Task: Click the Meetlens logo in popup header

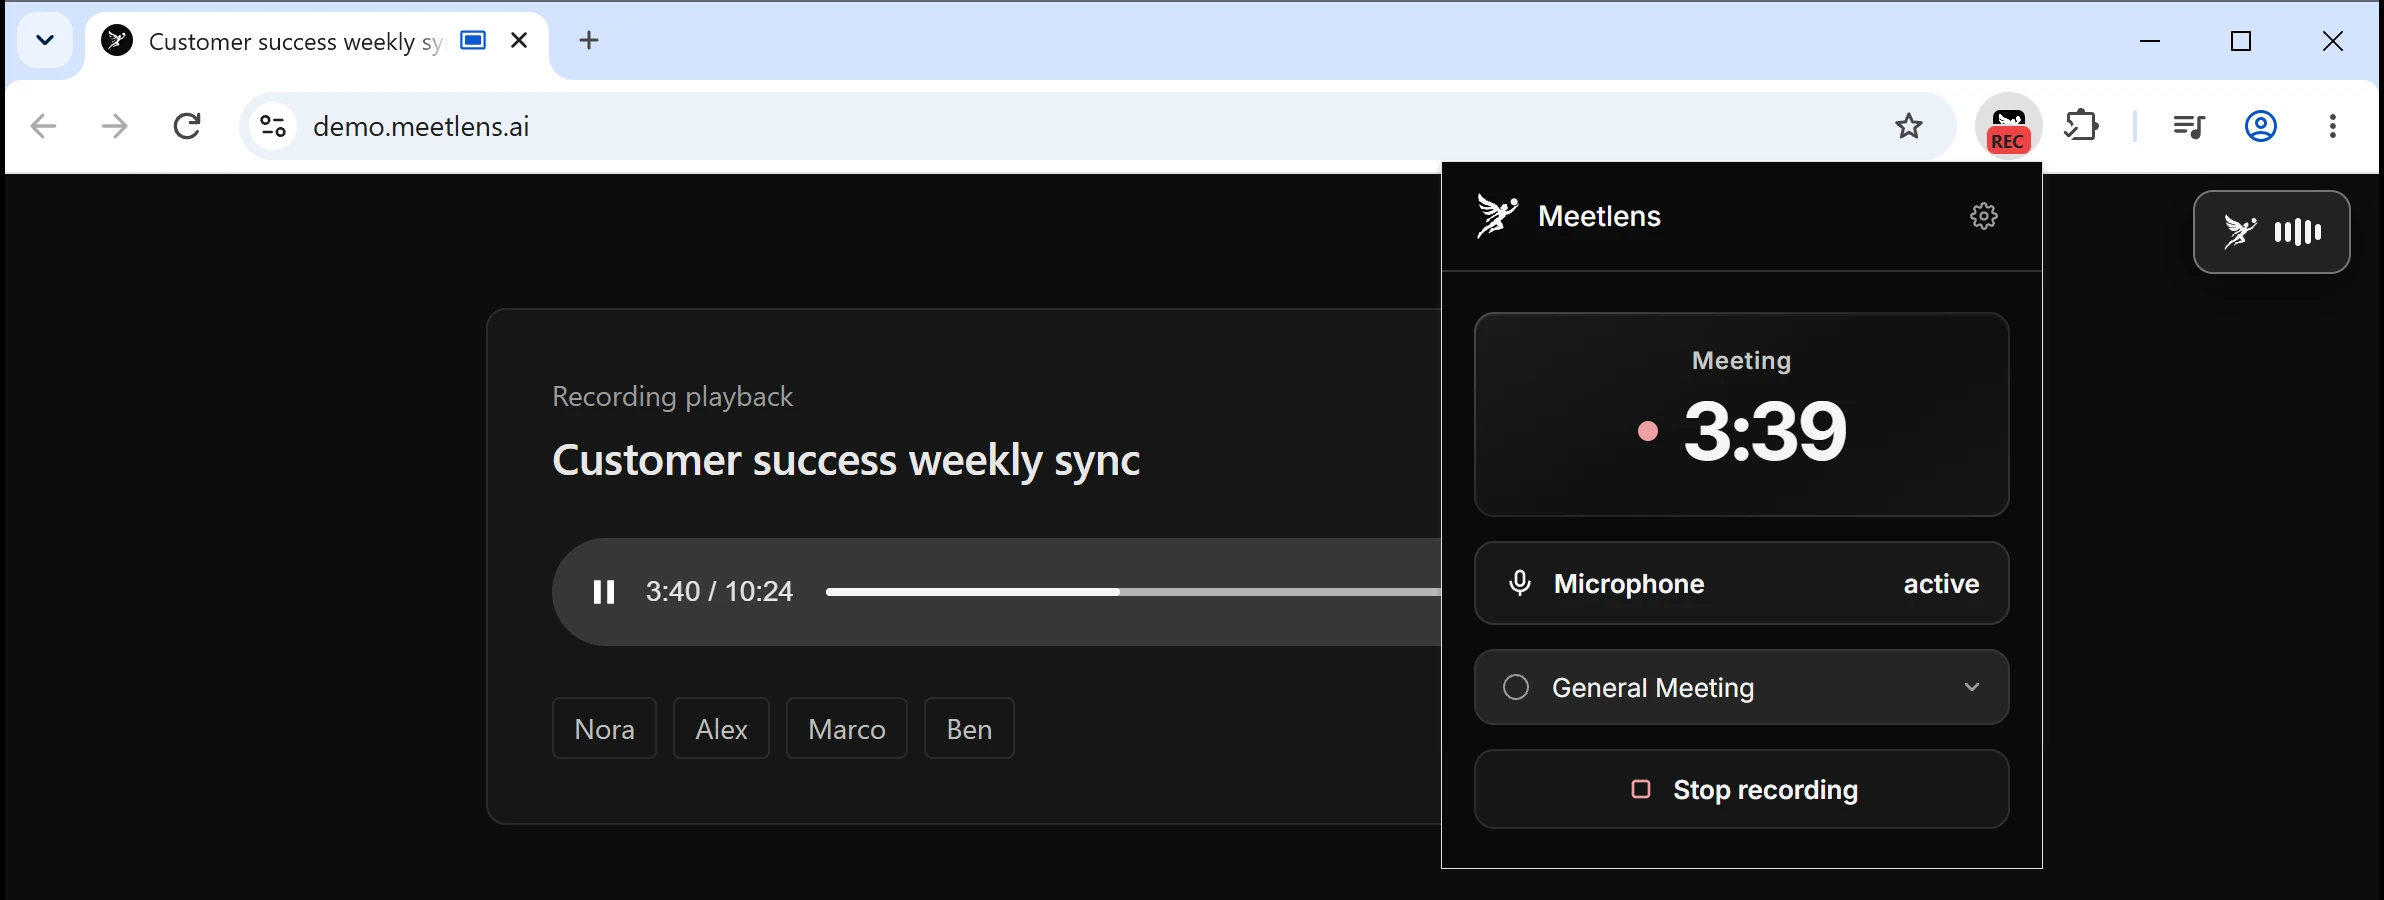Action: tap(1497, 216)
